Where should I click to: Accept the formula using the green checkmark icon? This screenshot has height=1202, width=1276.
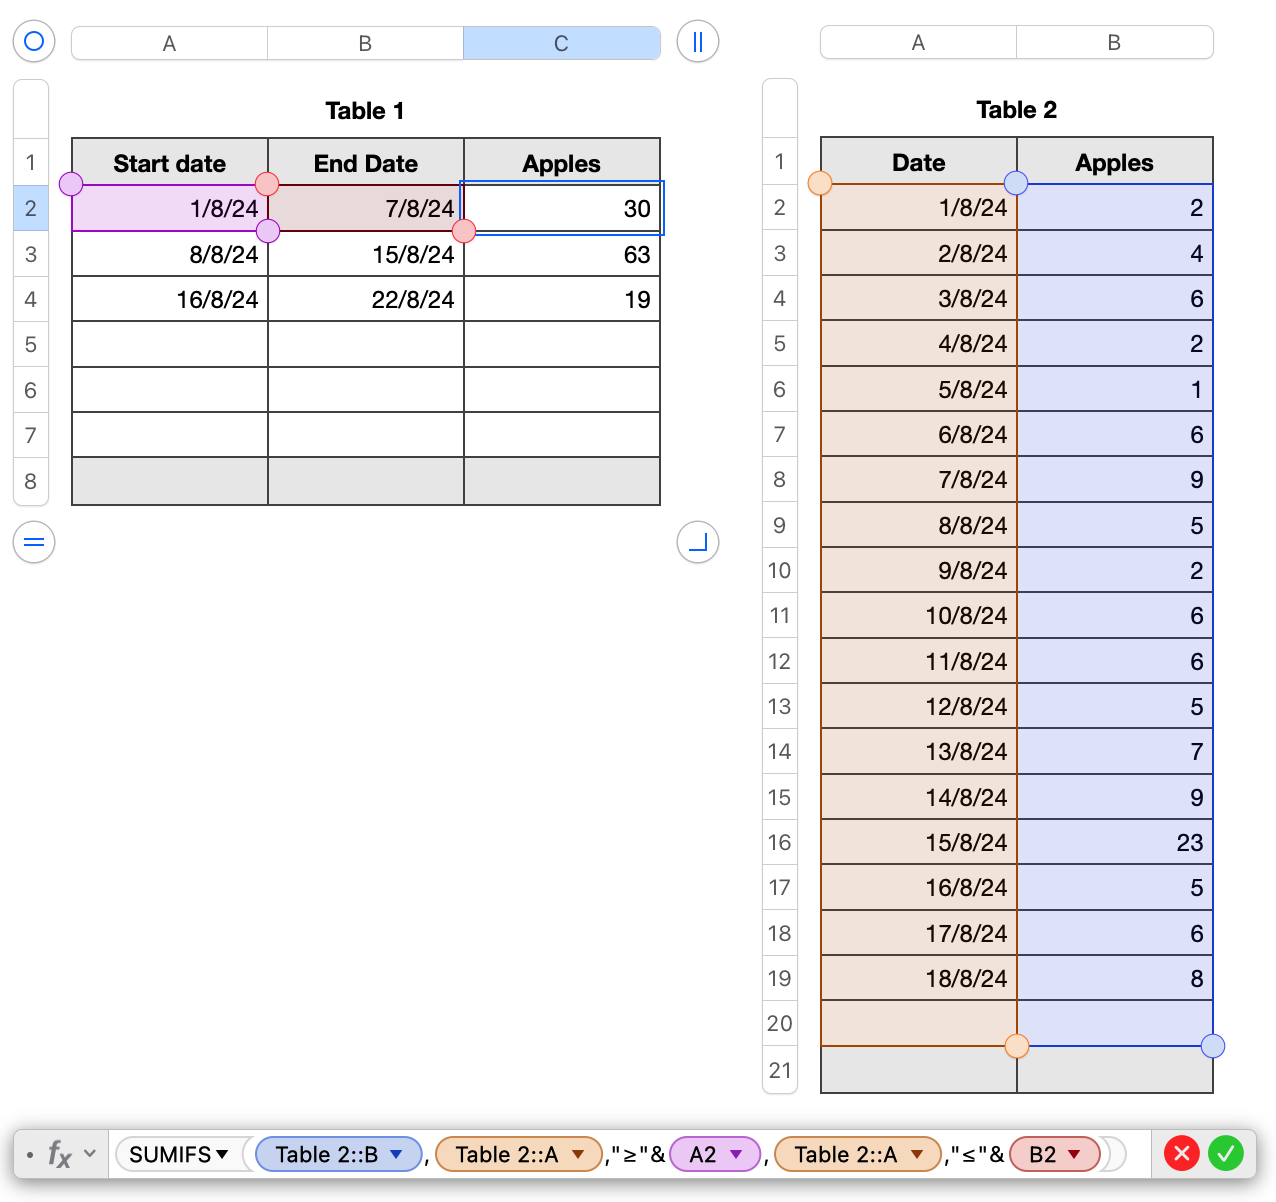click(x=1227, y=1154)
